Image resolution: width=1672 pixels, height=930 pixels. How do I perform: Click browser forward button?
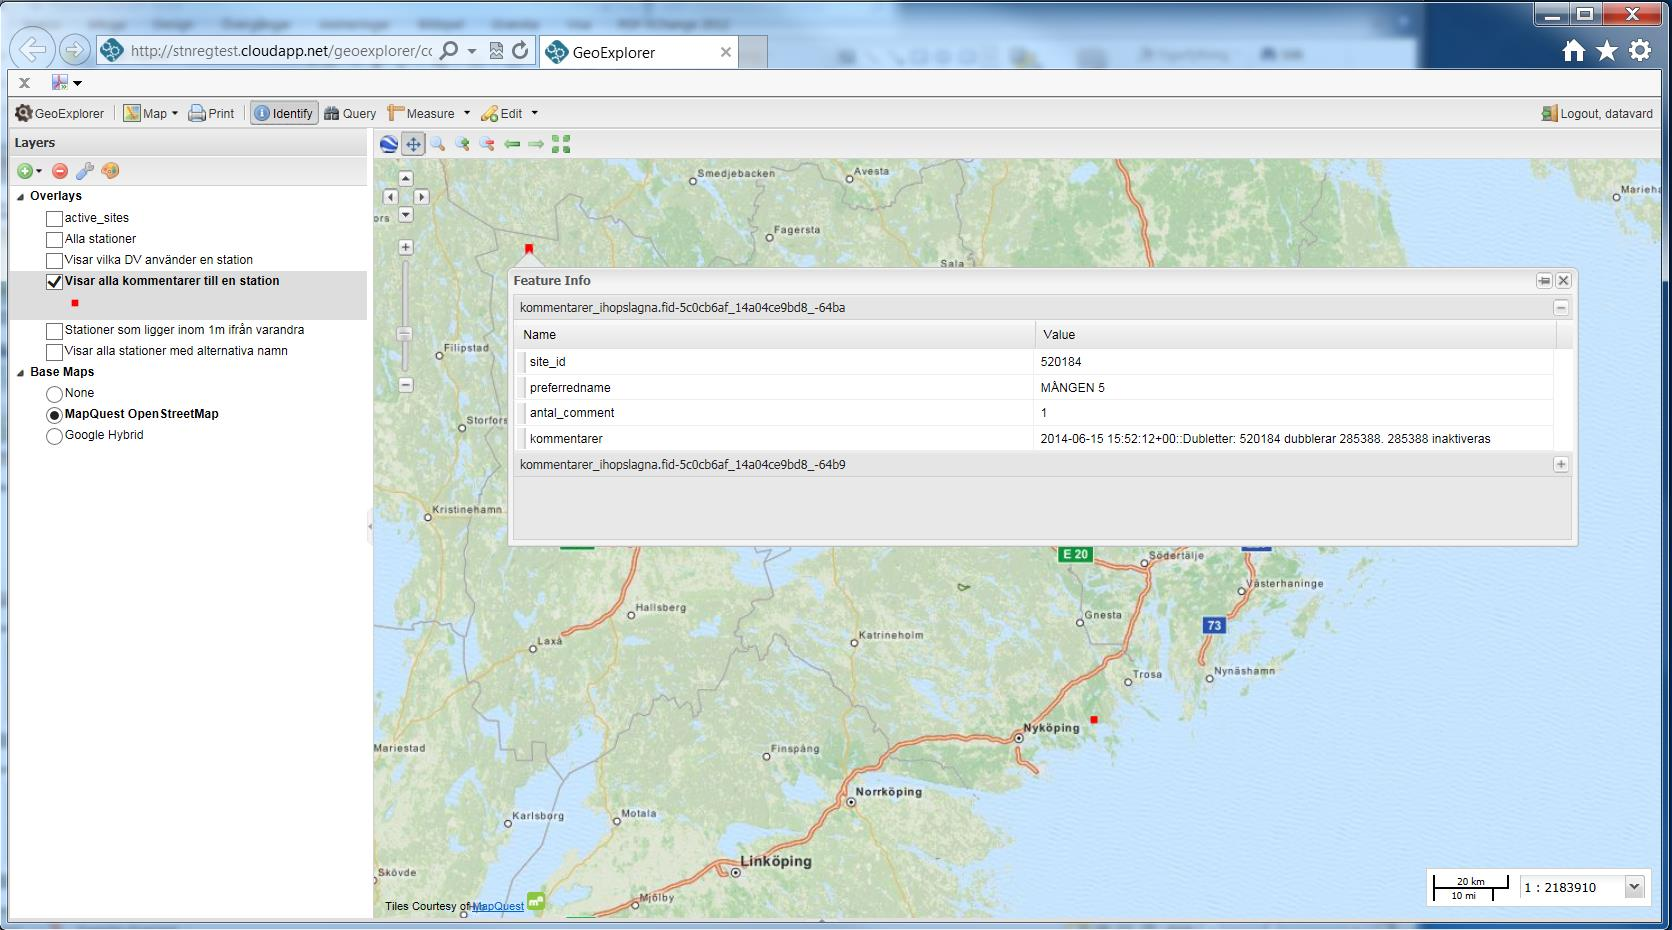[x=73, y=50]
